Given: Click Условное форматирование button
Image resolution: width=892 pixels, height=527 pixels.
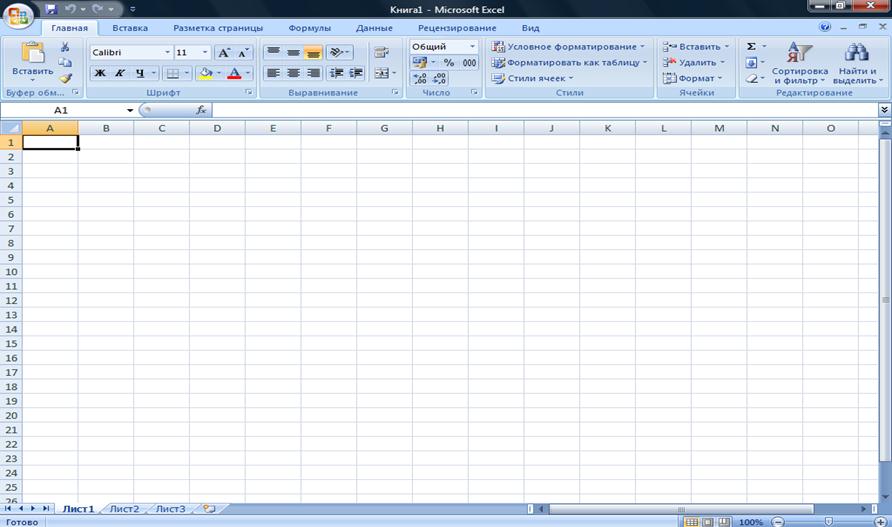Looking at the screenshot, I should (x=569, y=47).
